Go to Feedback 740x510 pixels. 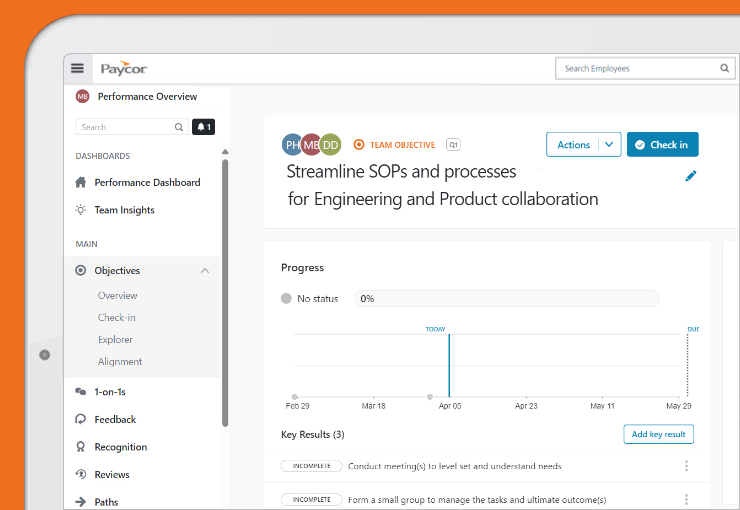(x=115, y=419)
